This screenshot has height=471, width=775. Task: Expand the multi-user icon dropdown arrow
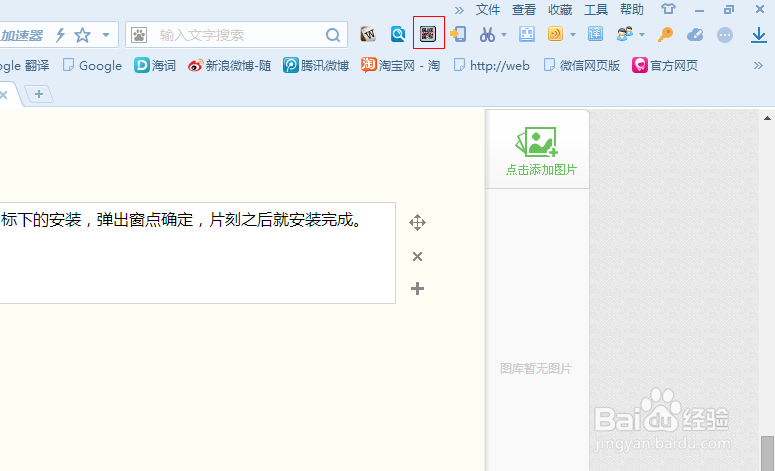pyautogui.click(x=642, y=35)
